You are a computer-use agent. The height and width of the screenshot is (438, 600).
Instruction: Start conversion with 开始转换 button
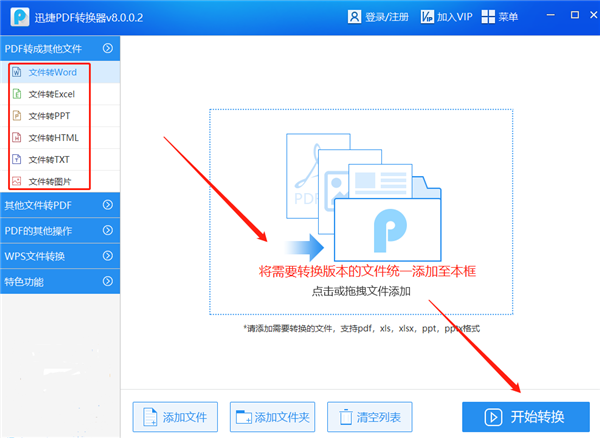point(526,417)
